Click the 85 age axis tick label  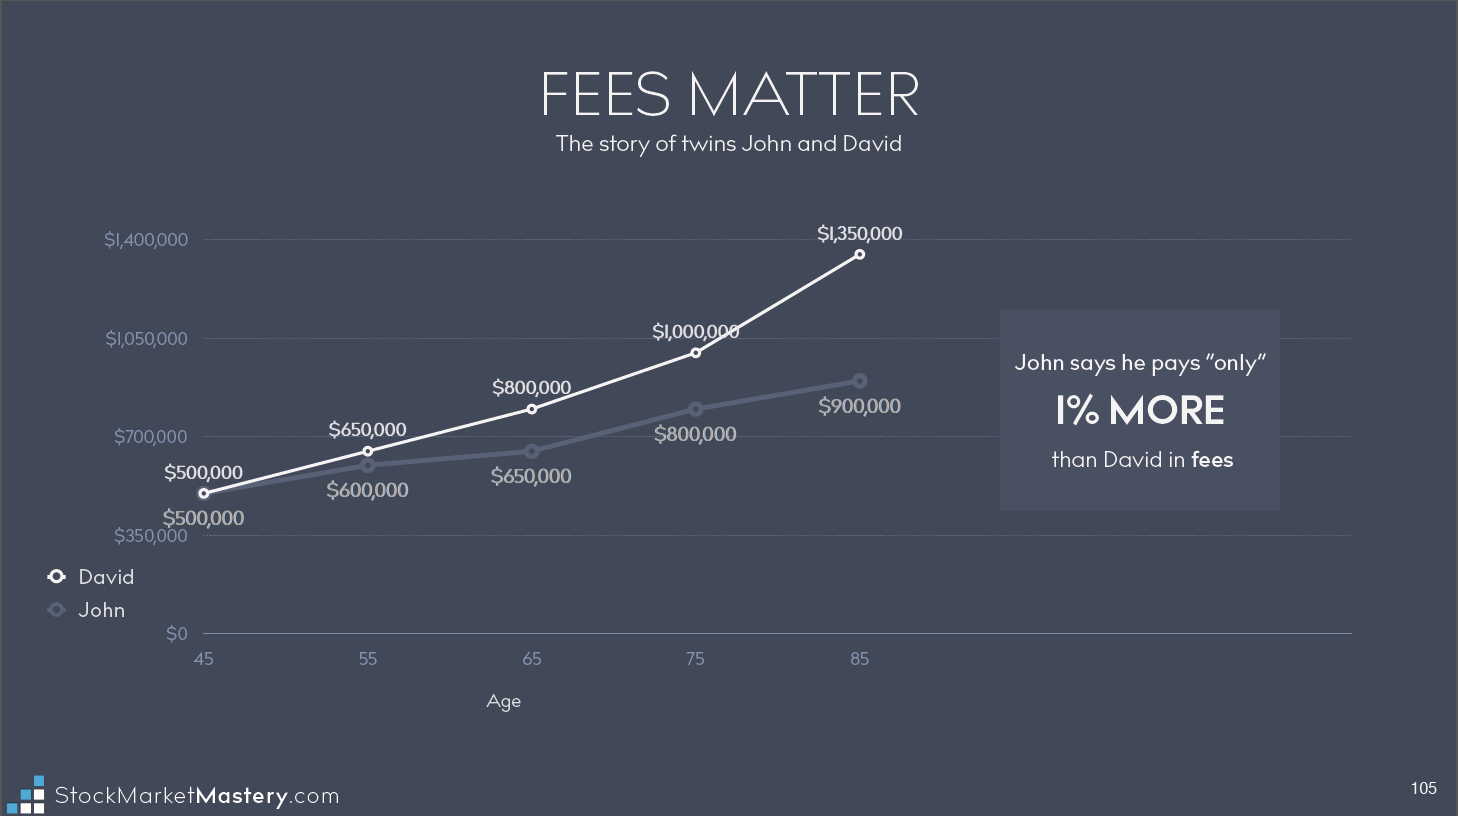pyautogui.click(x=859, y=658)
